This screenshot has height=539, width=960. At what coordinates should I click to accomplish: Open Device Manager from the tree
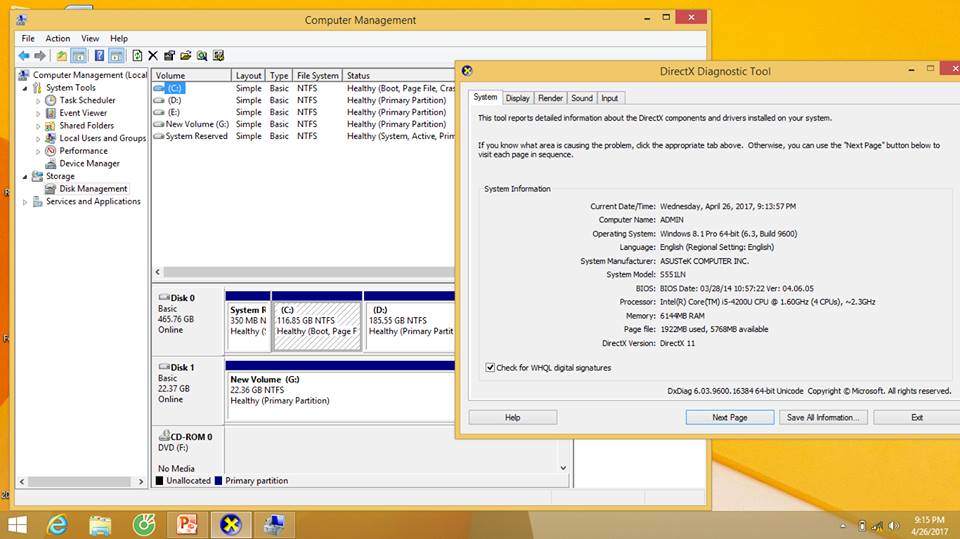pyautogui.click(x=89, y=164)
